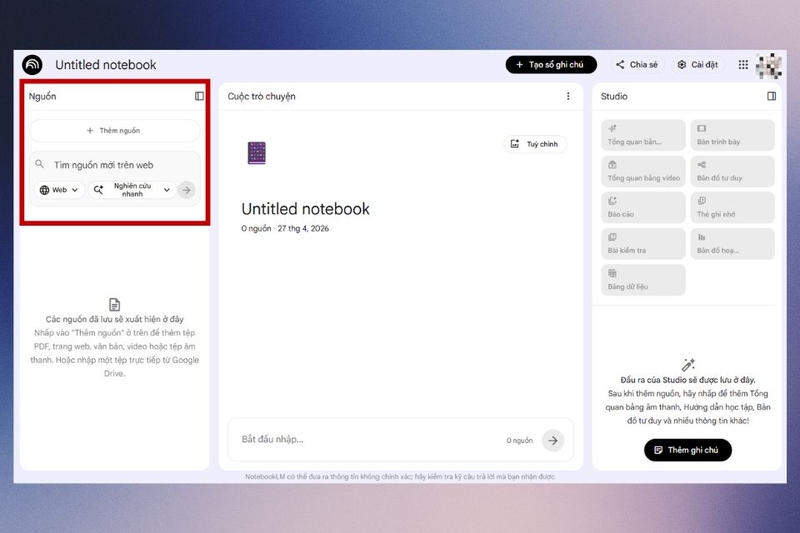Click the Untitled notebook title in header

pyautogui.click(x=106, y=65)
